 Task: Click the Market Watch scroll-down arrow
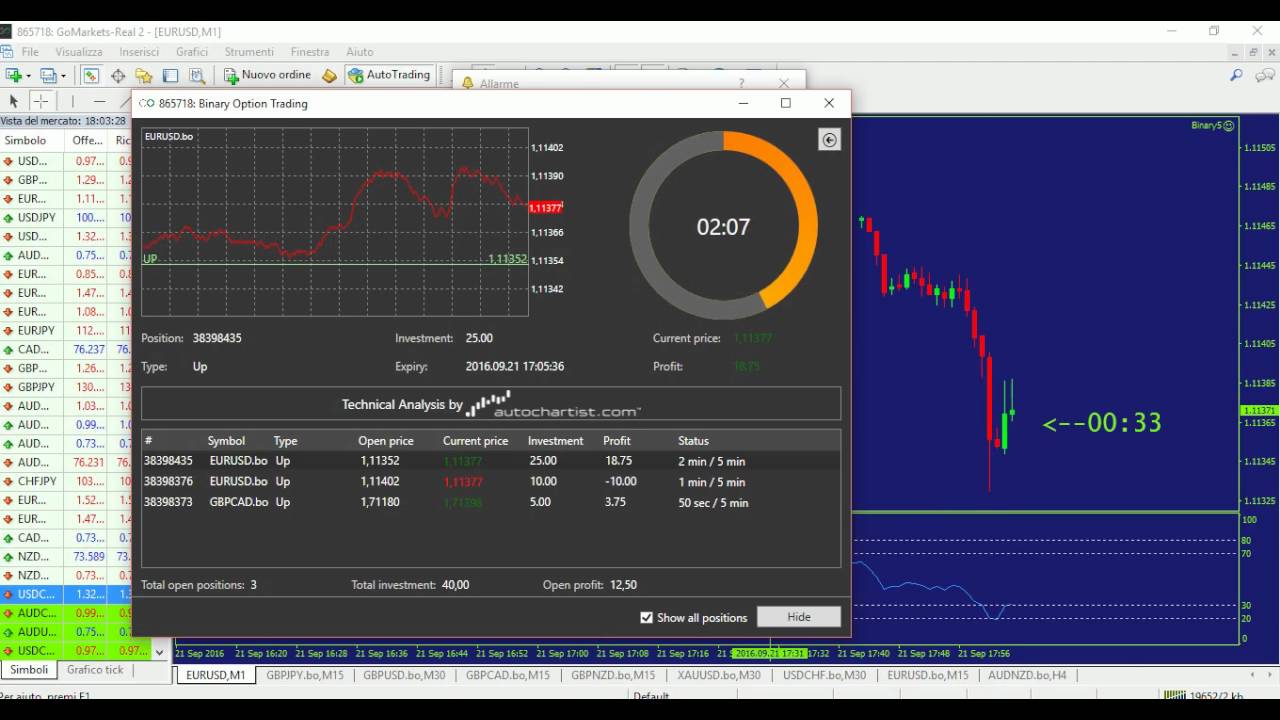(x=159, y=652)
